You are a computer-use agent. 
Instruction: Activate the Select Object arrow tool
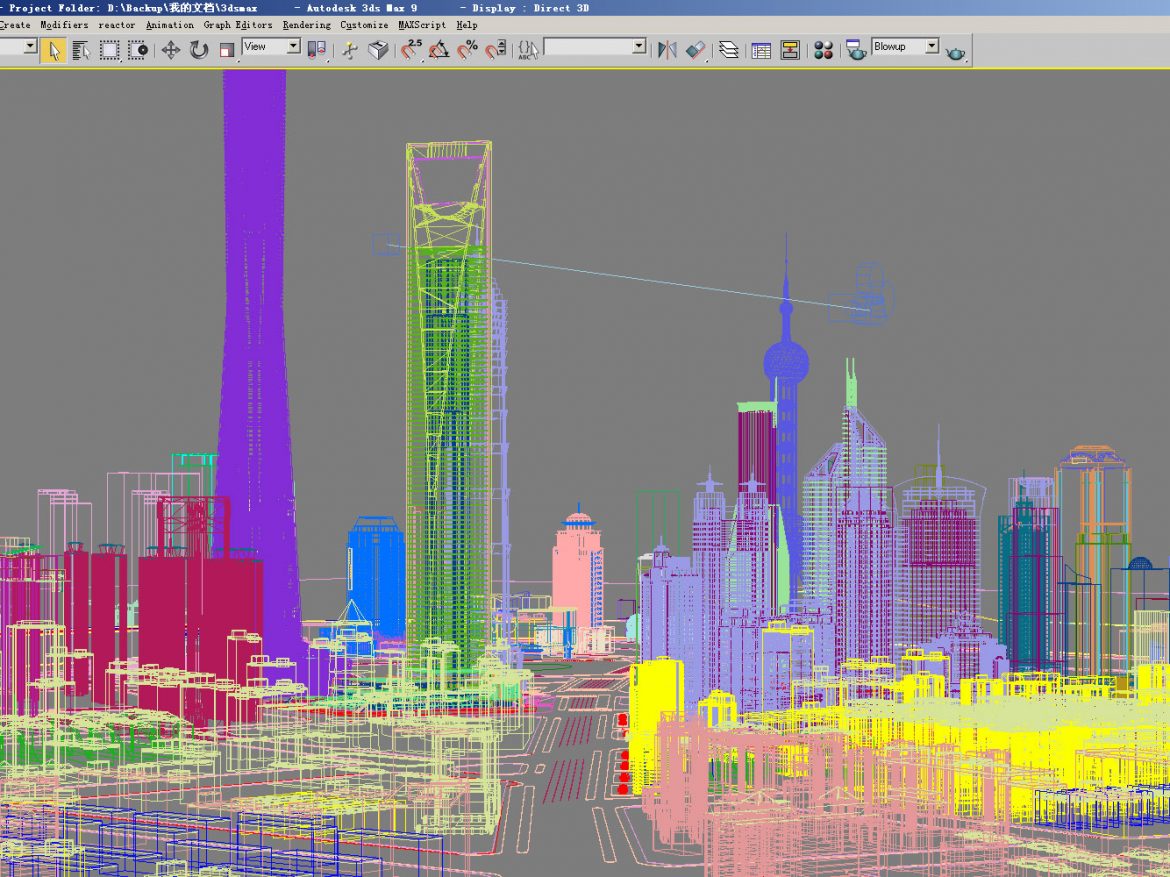click(53, 50)
